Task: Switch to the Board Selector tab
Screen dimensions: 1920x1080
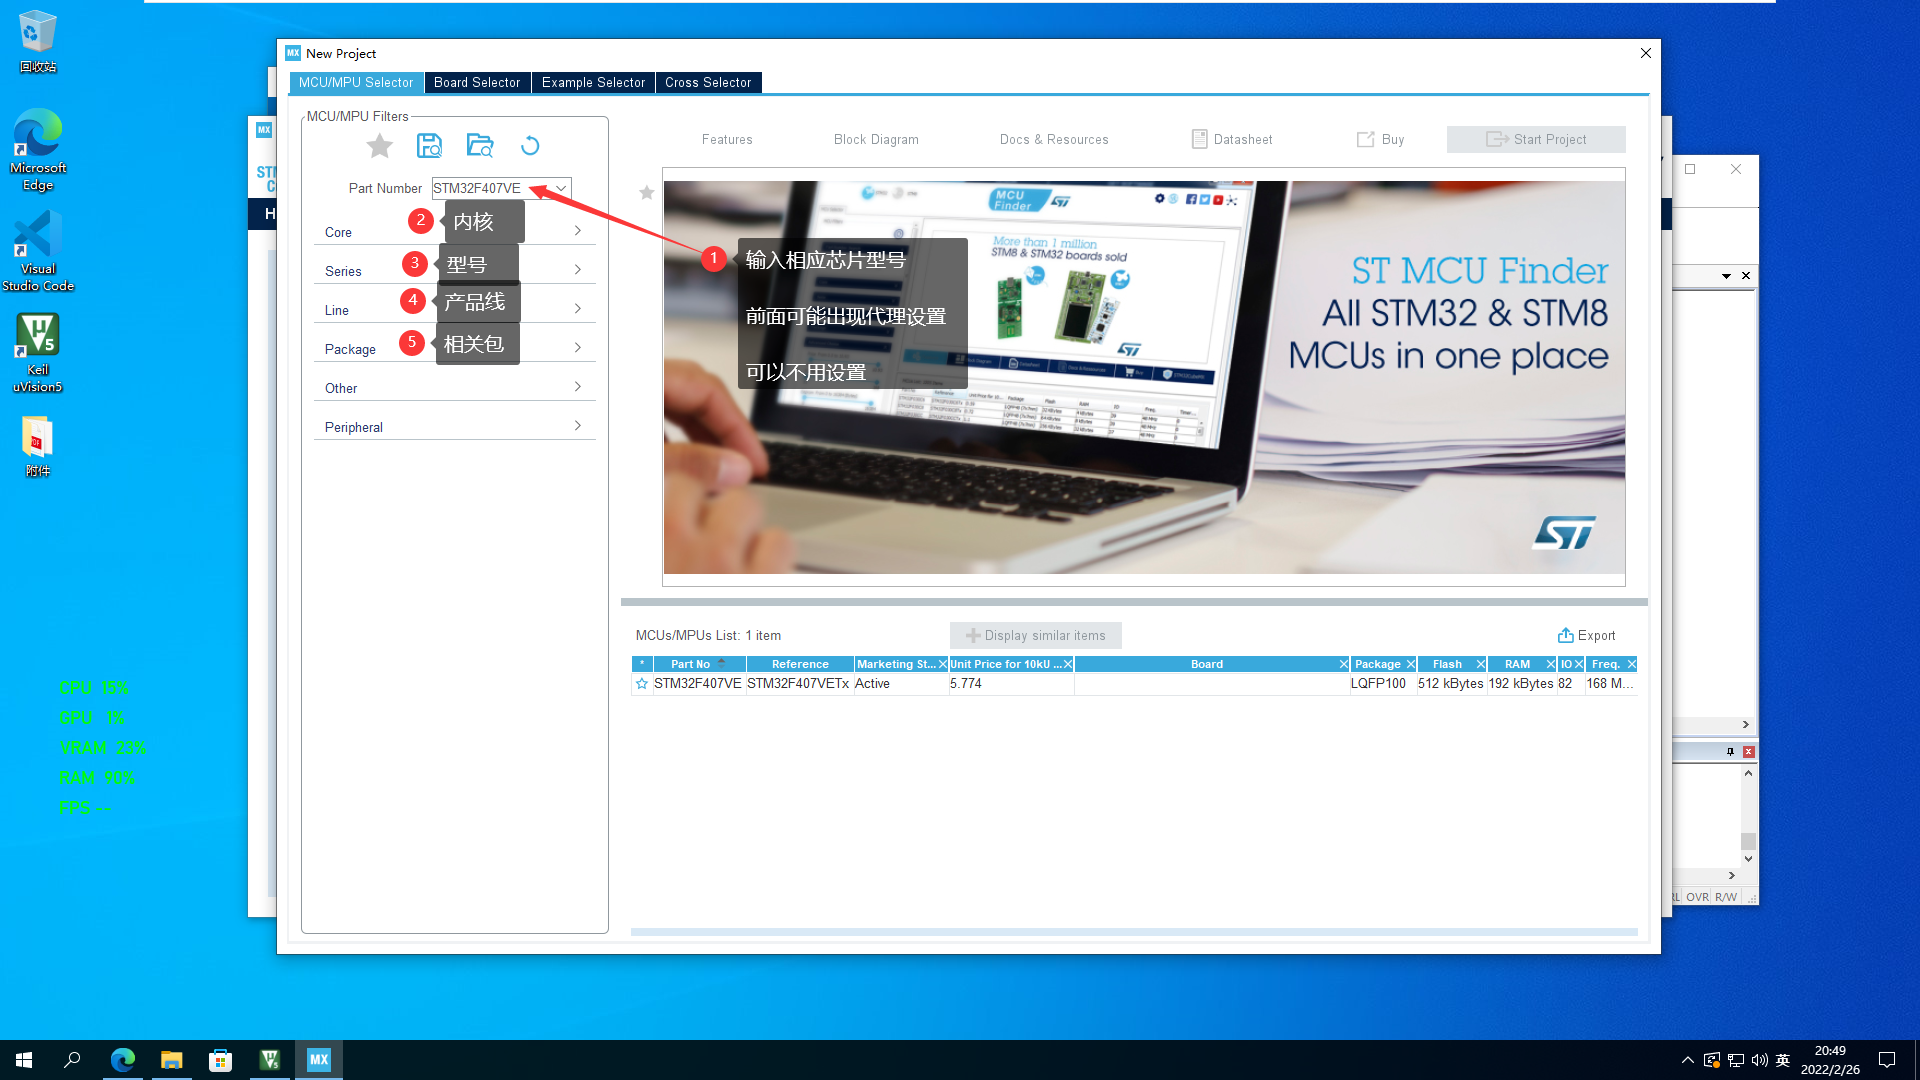Action: pos(476,82)
